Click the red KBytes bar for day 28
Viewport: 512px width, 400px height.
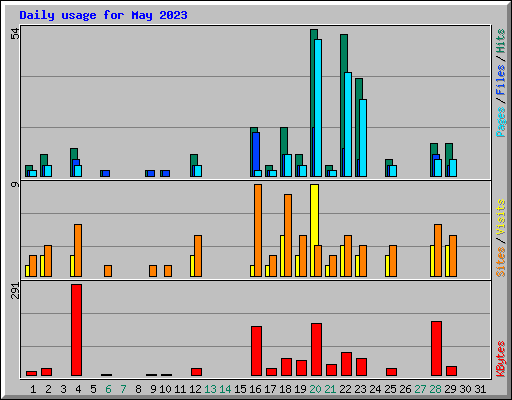(436, 349)
